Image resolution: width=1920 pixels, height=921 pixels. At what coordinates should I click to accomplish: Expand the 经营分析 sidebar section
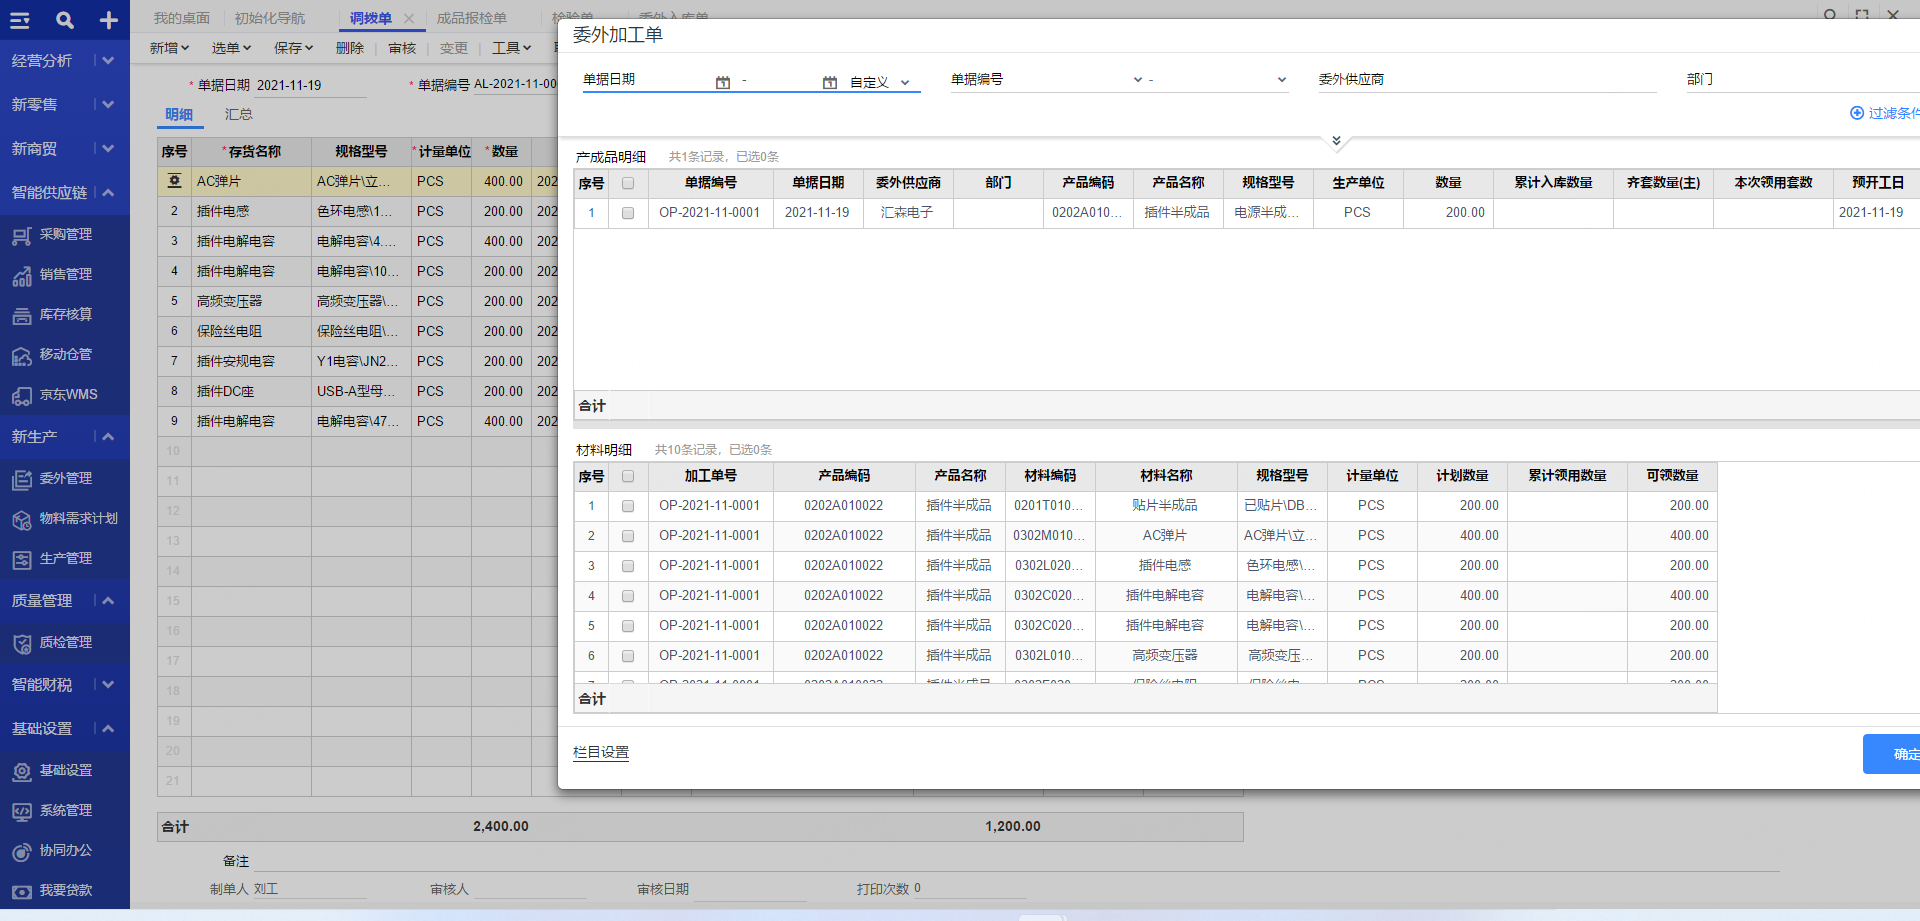tap(108, 60)
